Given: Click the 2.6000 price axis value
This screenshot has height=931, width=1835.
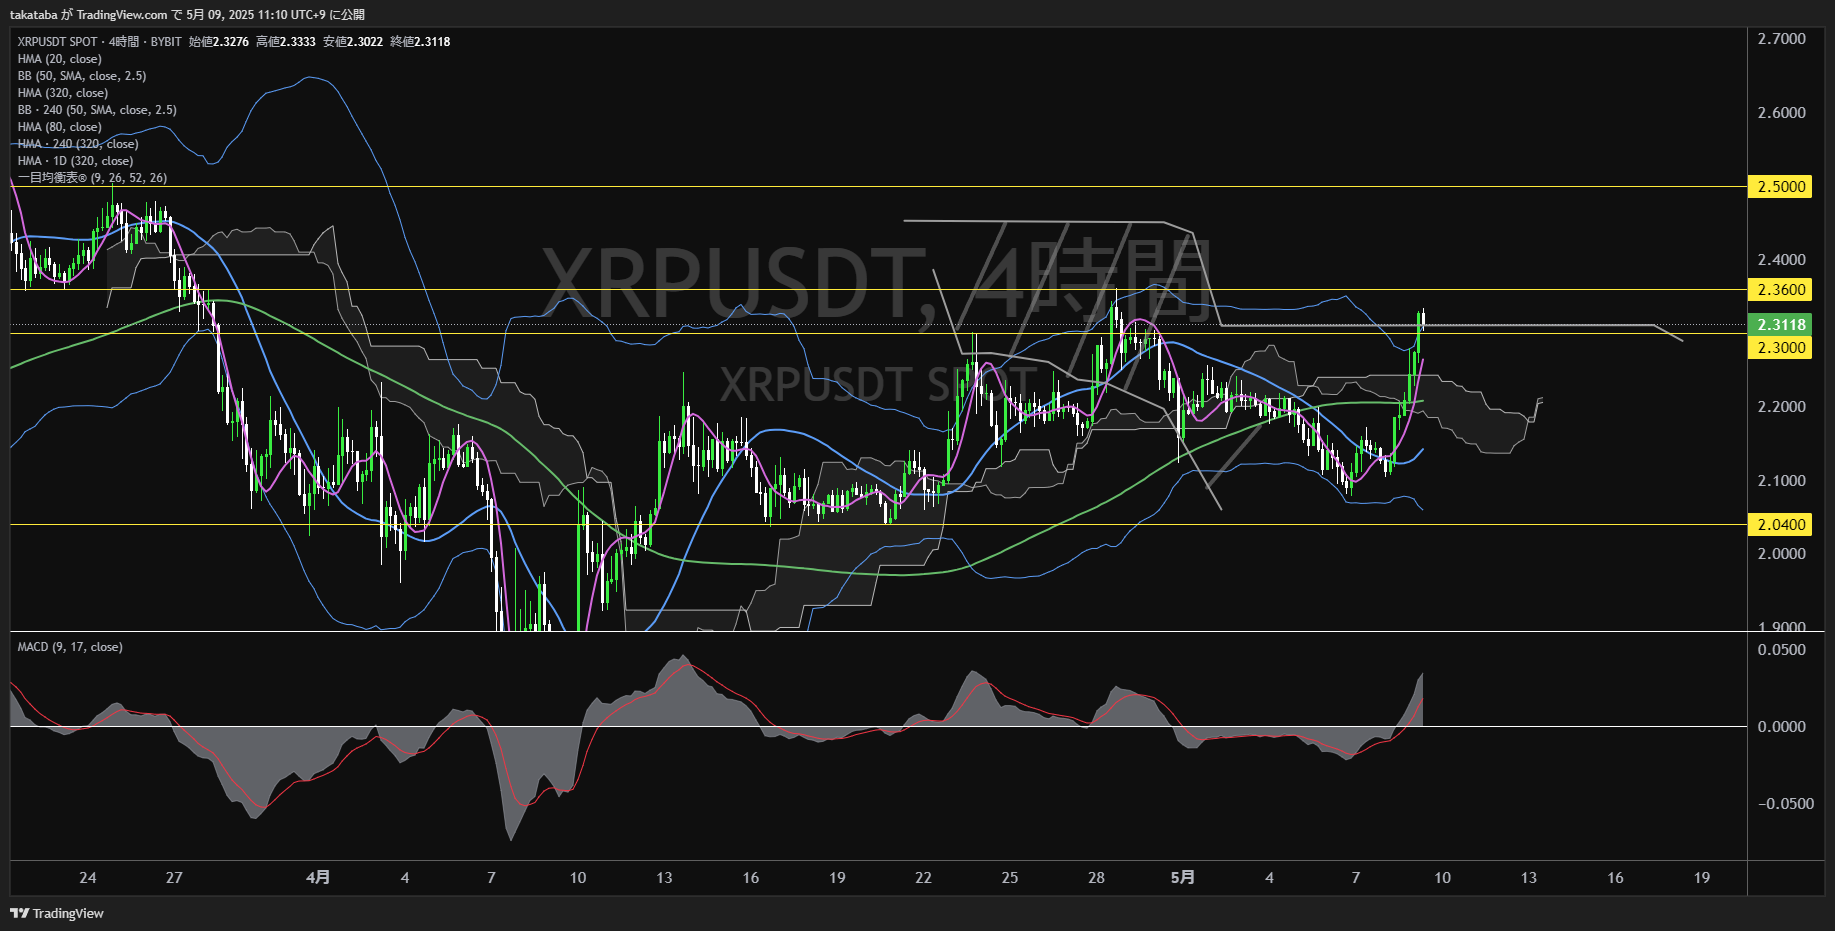Looking at the screenshot, I should (1782, 113).
